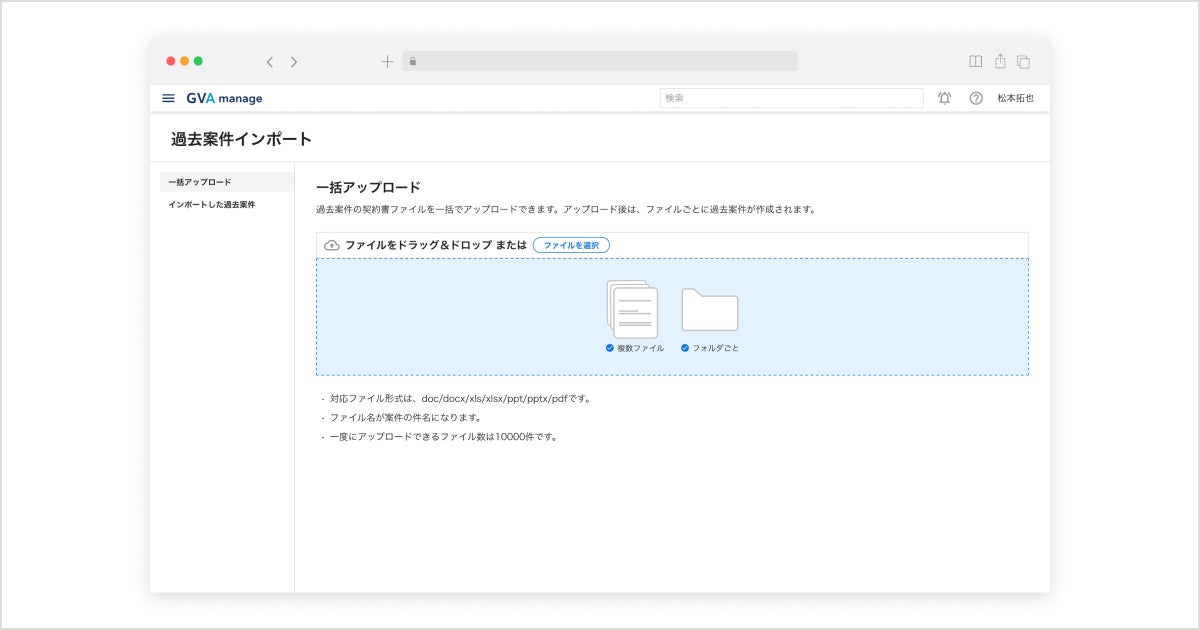Open a new tab with plus icon
This screenshot has width=1200, height=630.
tap(387, 61)
